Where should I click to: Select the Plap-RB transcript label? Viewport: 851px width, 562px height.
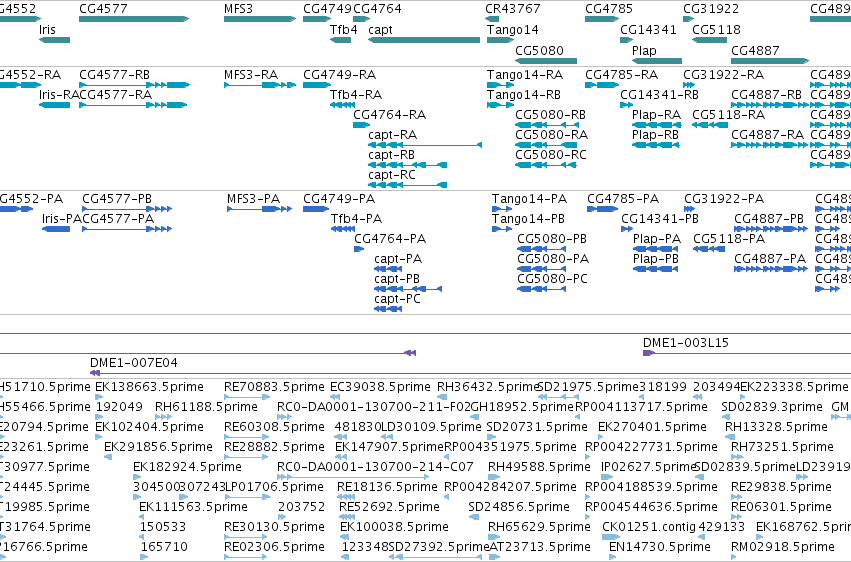[656, 135]
